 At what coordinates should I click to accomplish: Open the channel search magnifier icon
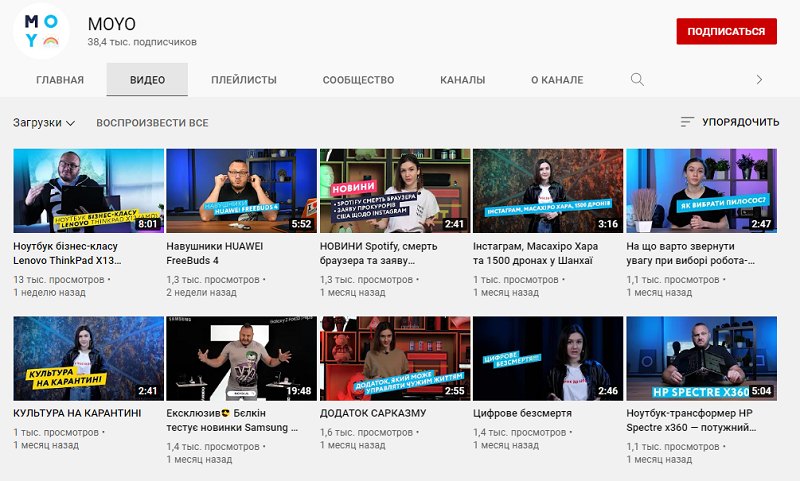637,80
